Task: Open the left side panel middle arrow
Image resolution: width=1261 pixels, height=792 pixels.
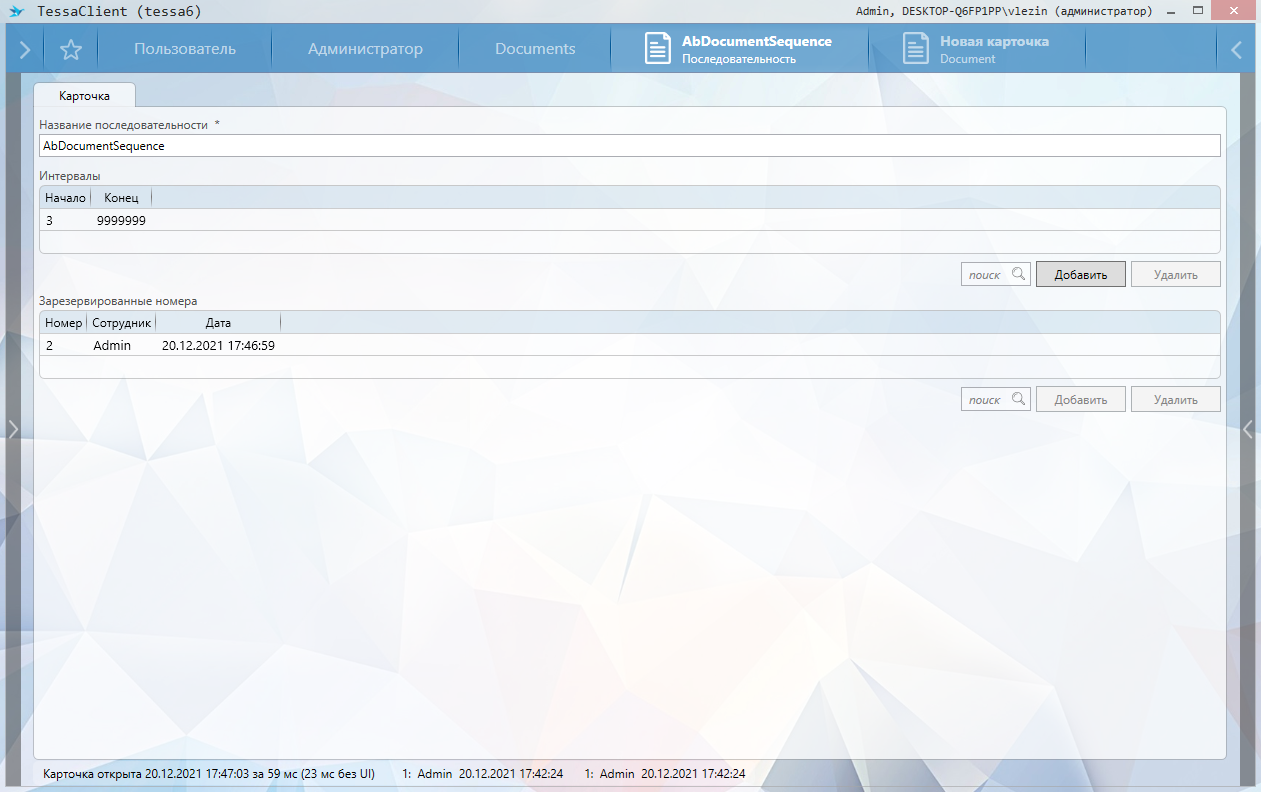Action: tap(13, 429)
